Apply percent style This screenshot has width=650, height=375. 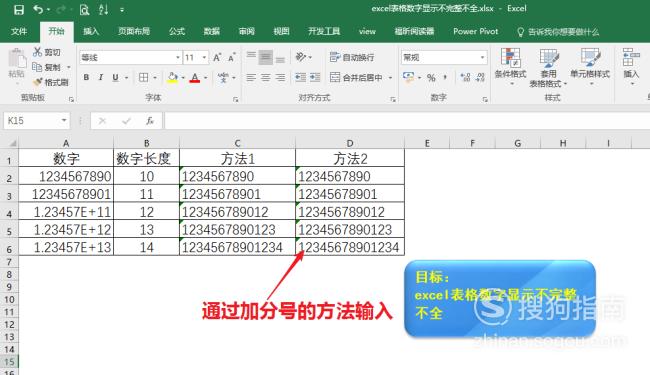431,77
